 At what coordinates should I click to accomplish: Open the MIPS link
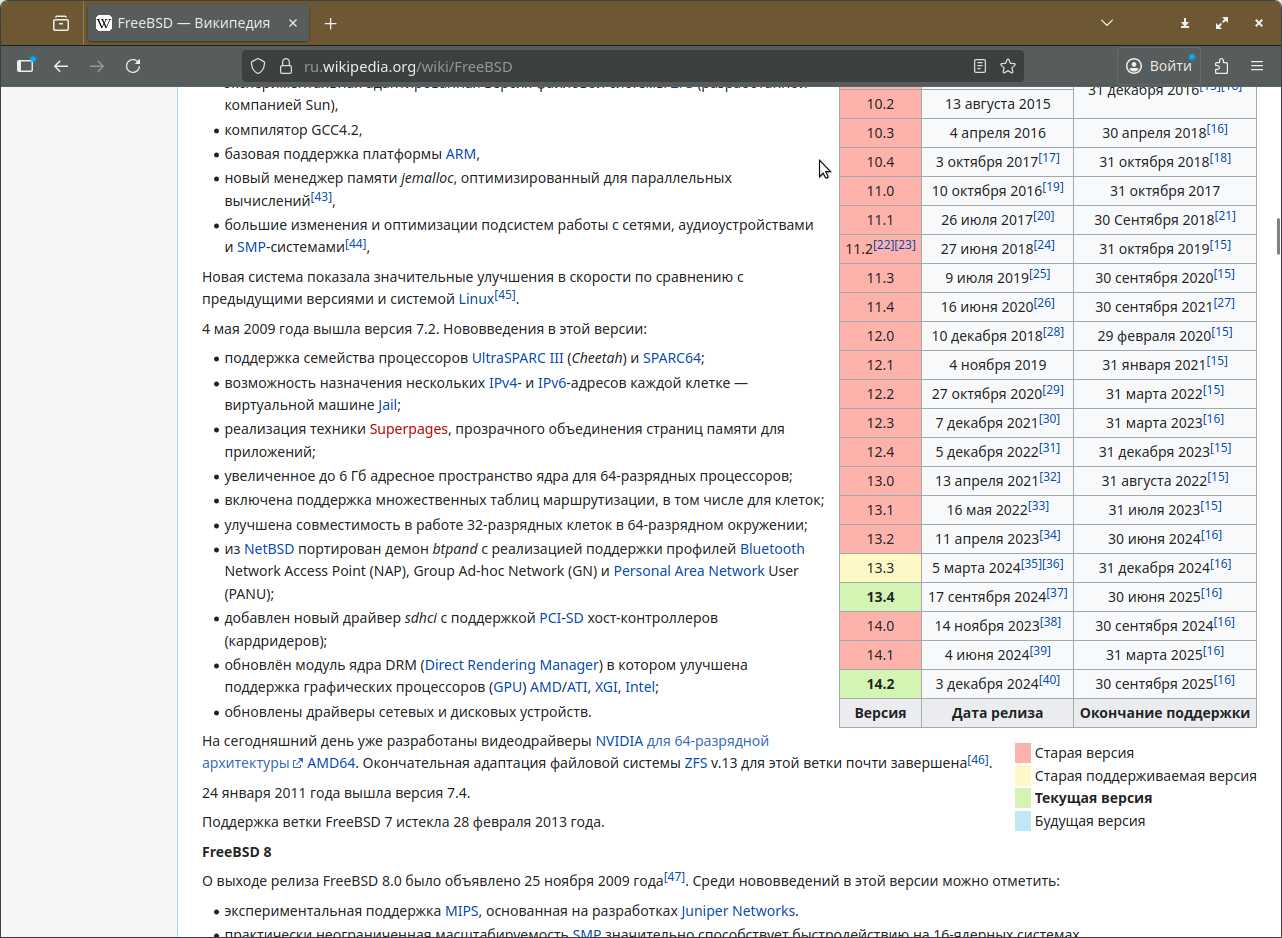[462, 911]
